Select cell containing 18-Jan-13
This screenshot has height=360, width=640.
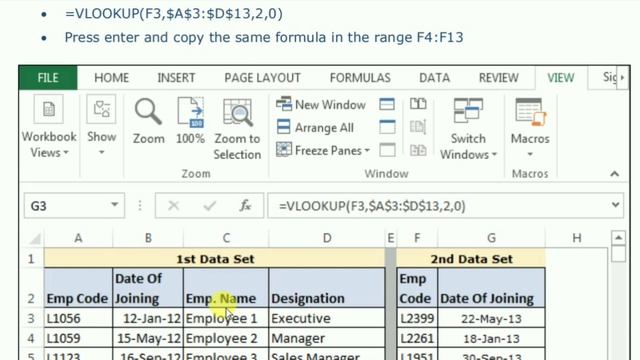coord(491,338)
